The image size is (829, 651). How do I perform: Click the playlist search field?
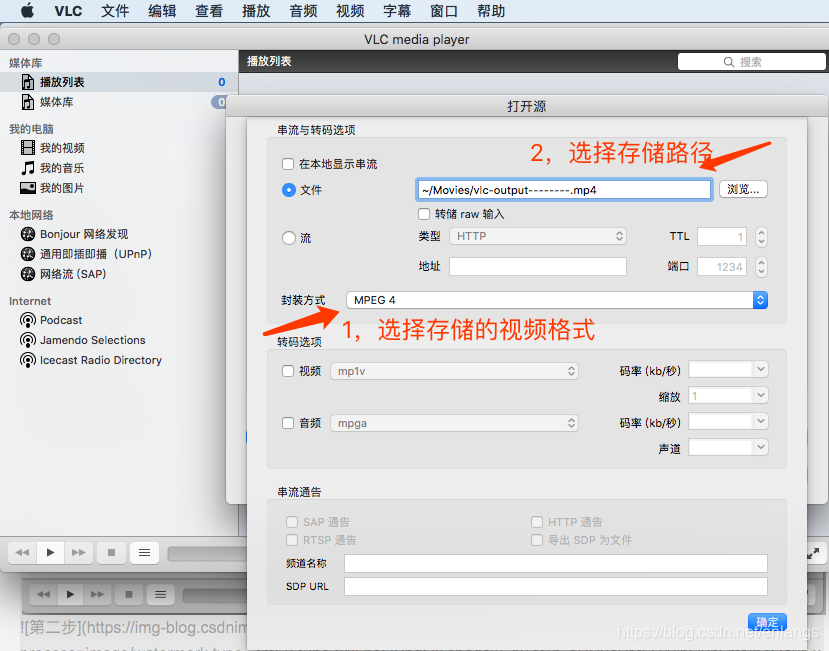tap(751, 62)
